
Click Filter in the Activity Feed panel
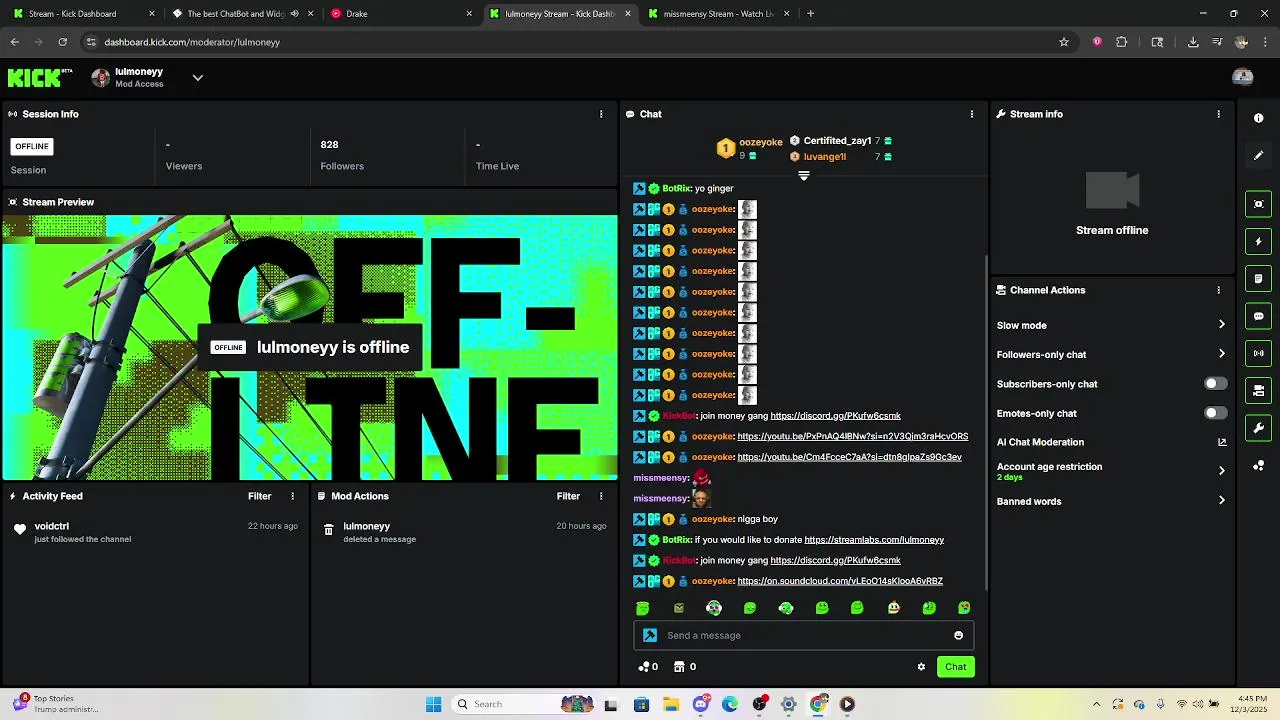point(259,496)
